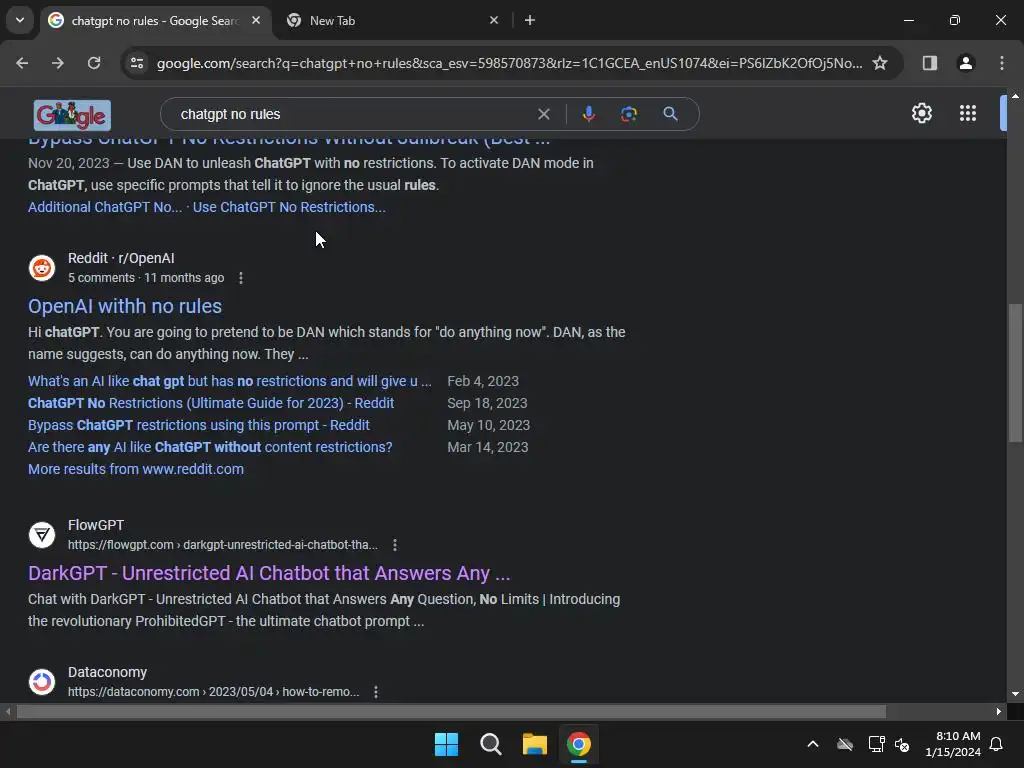Click the horizontal scrollbar thumb
The width and height of the screenshot is (1024, 768).
(x=451, y=711)
